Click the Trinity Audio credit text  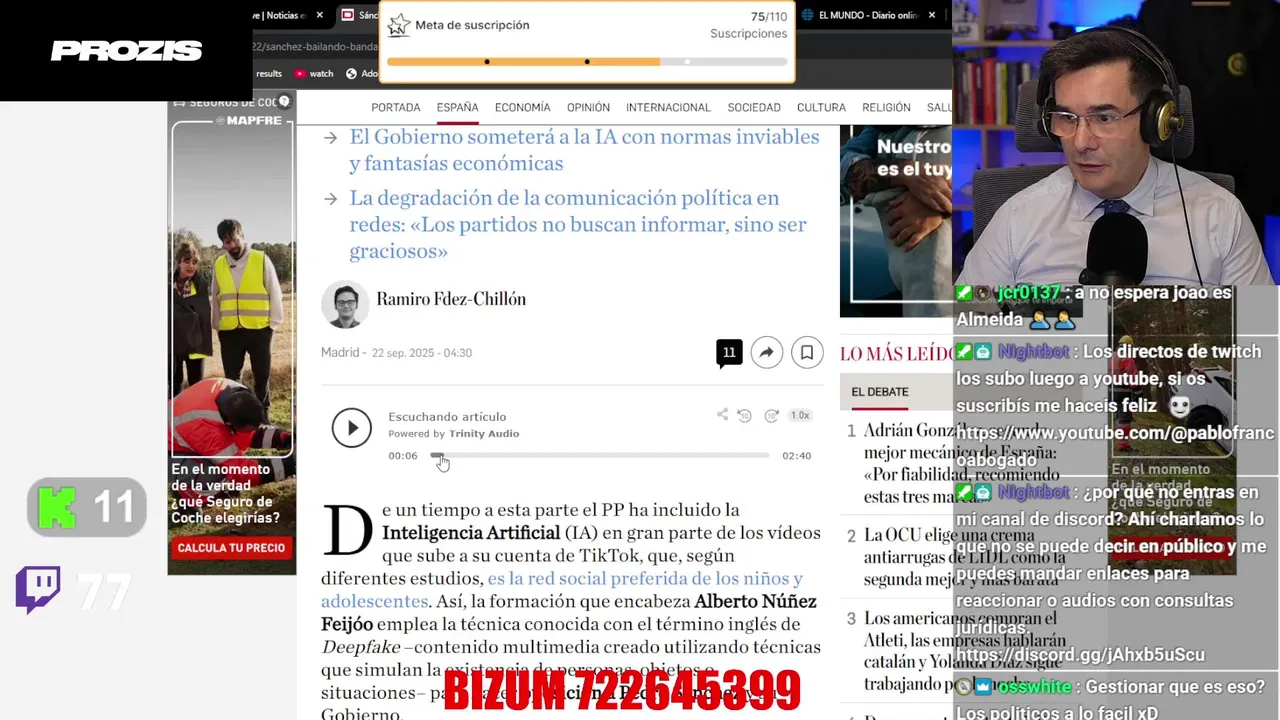(453, 434)
